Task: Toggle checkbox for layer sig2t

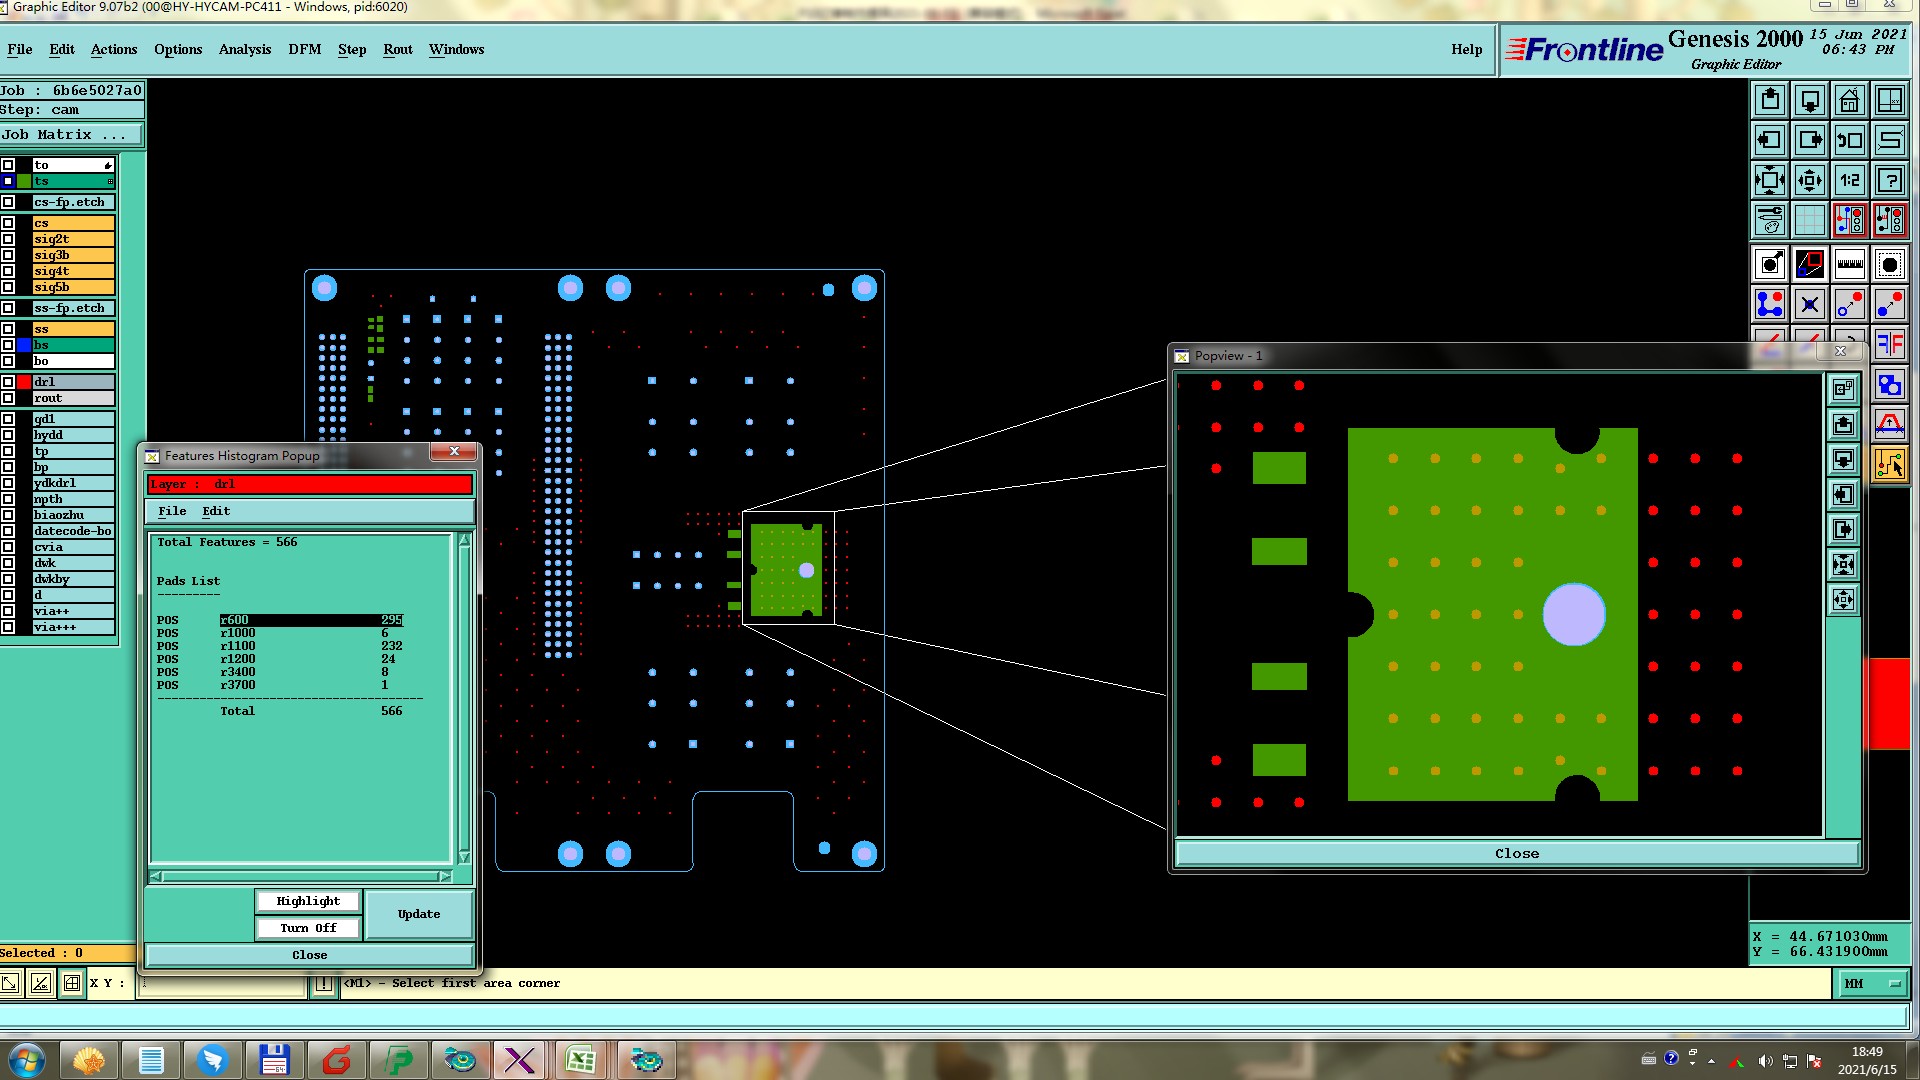Action: click(x=8, y=239)
